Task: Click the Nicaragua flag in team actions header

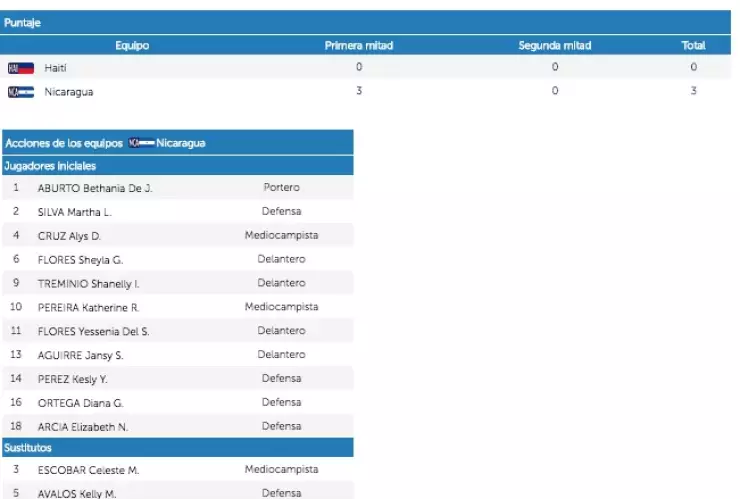Action: (x=141, y=143)
